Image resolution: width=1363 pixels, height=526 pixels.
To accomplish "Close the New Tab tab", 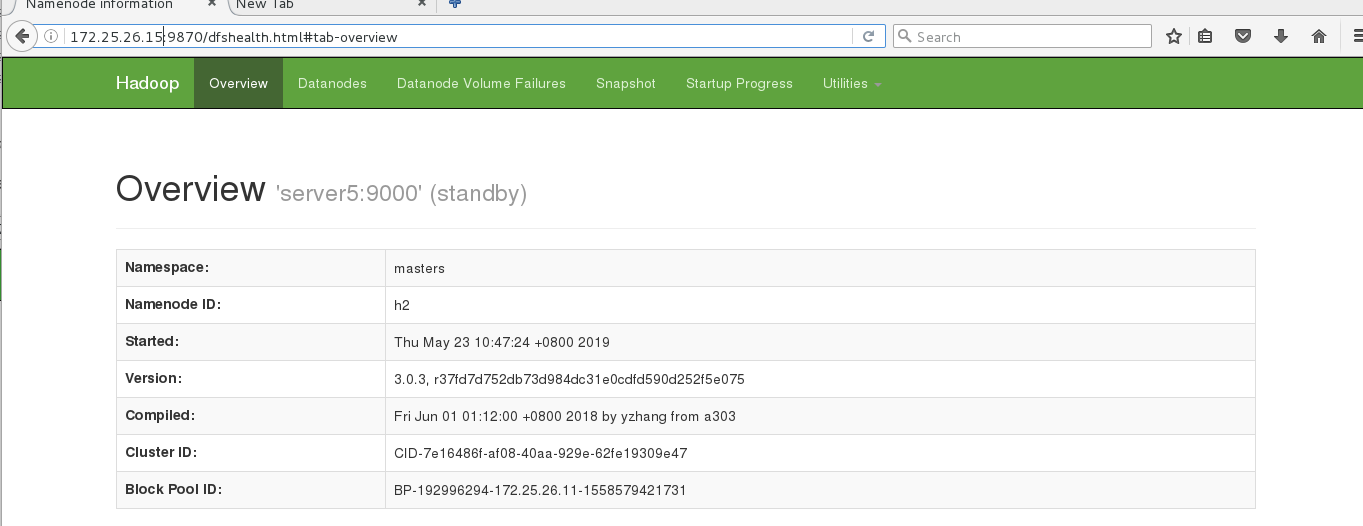I will [x=422, y=5].
